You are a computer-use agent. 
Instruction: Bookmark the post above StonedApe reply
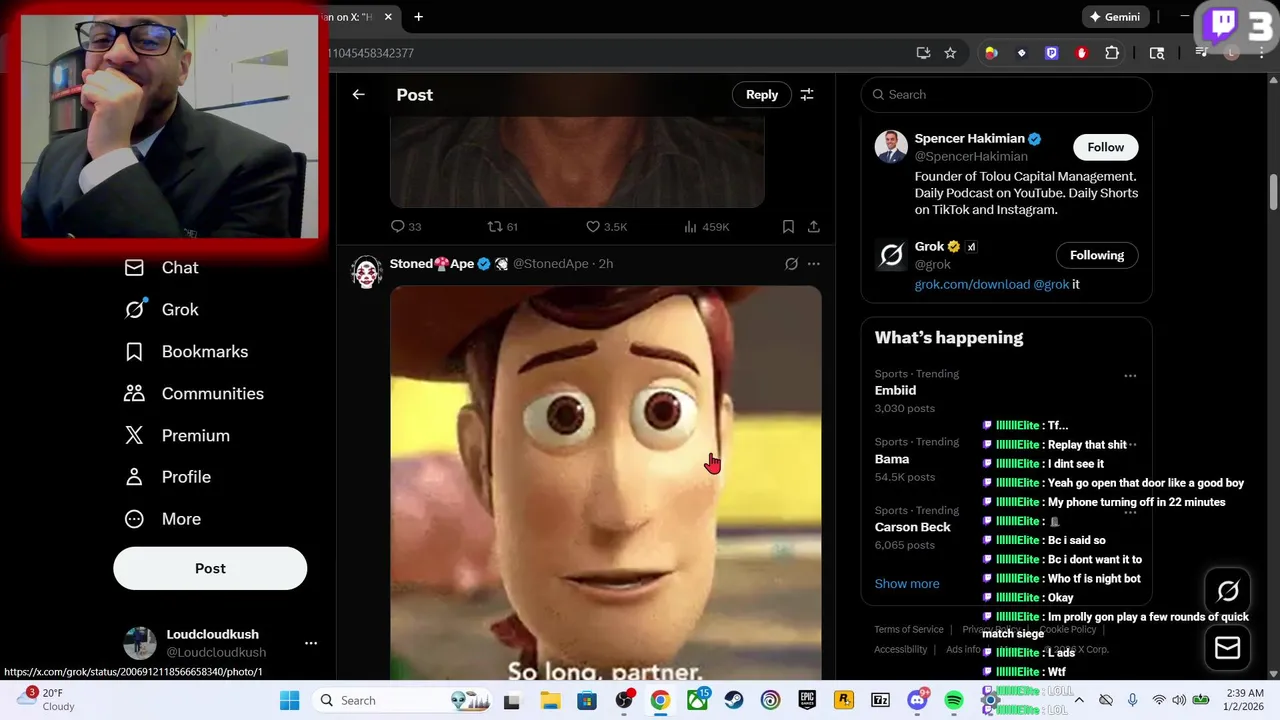point(788,227)
